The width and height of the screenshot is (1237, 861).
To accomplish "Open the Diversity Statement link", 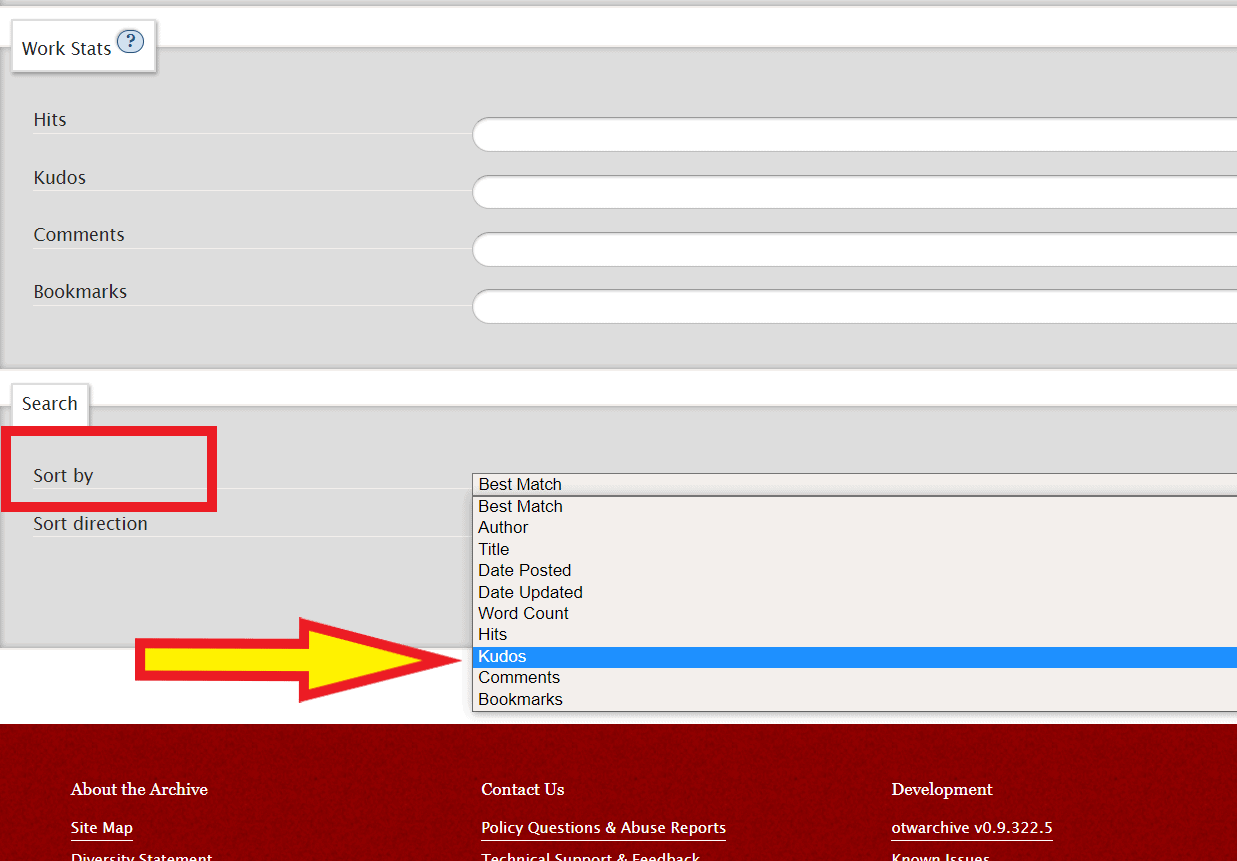I will [x=141, y=857].
